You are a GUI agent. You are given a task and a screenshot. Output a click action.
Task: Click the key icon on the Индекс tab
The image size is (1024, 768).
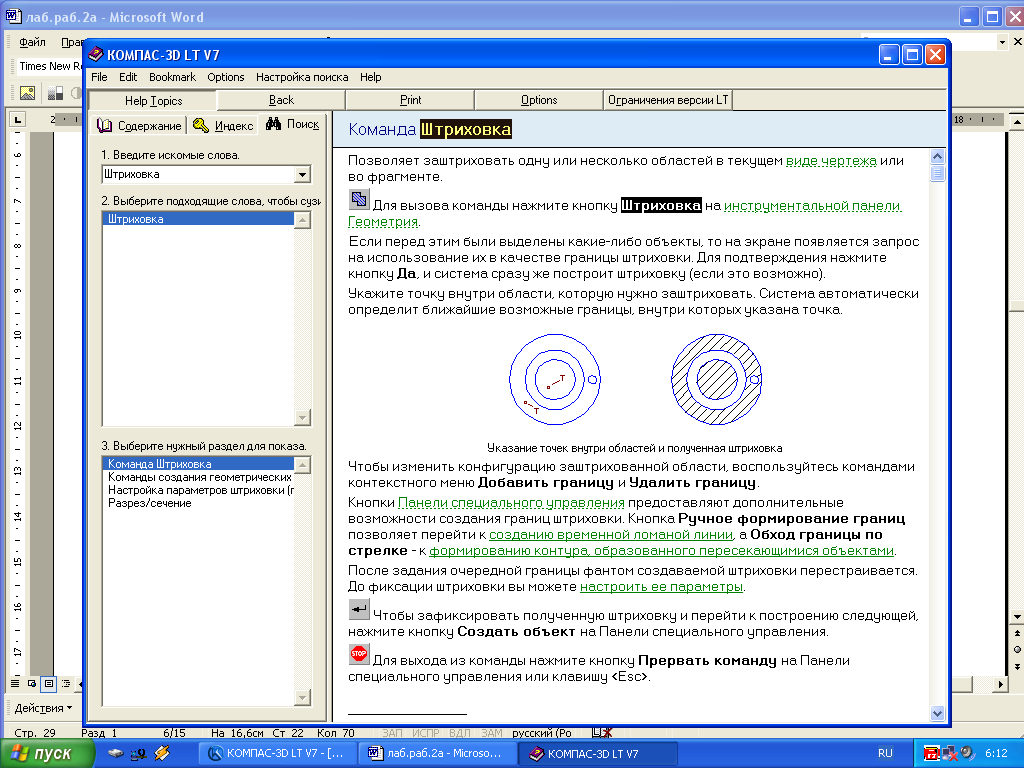(201, 125)
